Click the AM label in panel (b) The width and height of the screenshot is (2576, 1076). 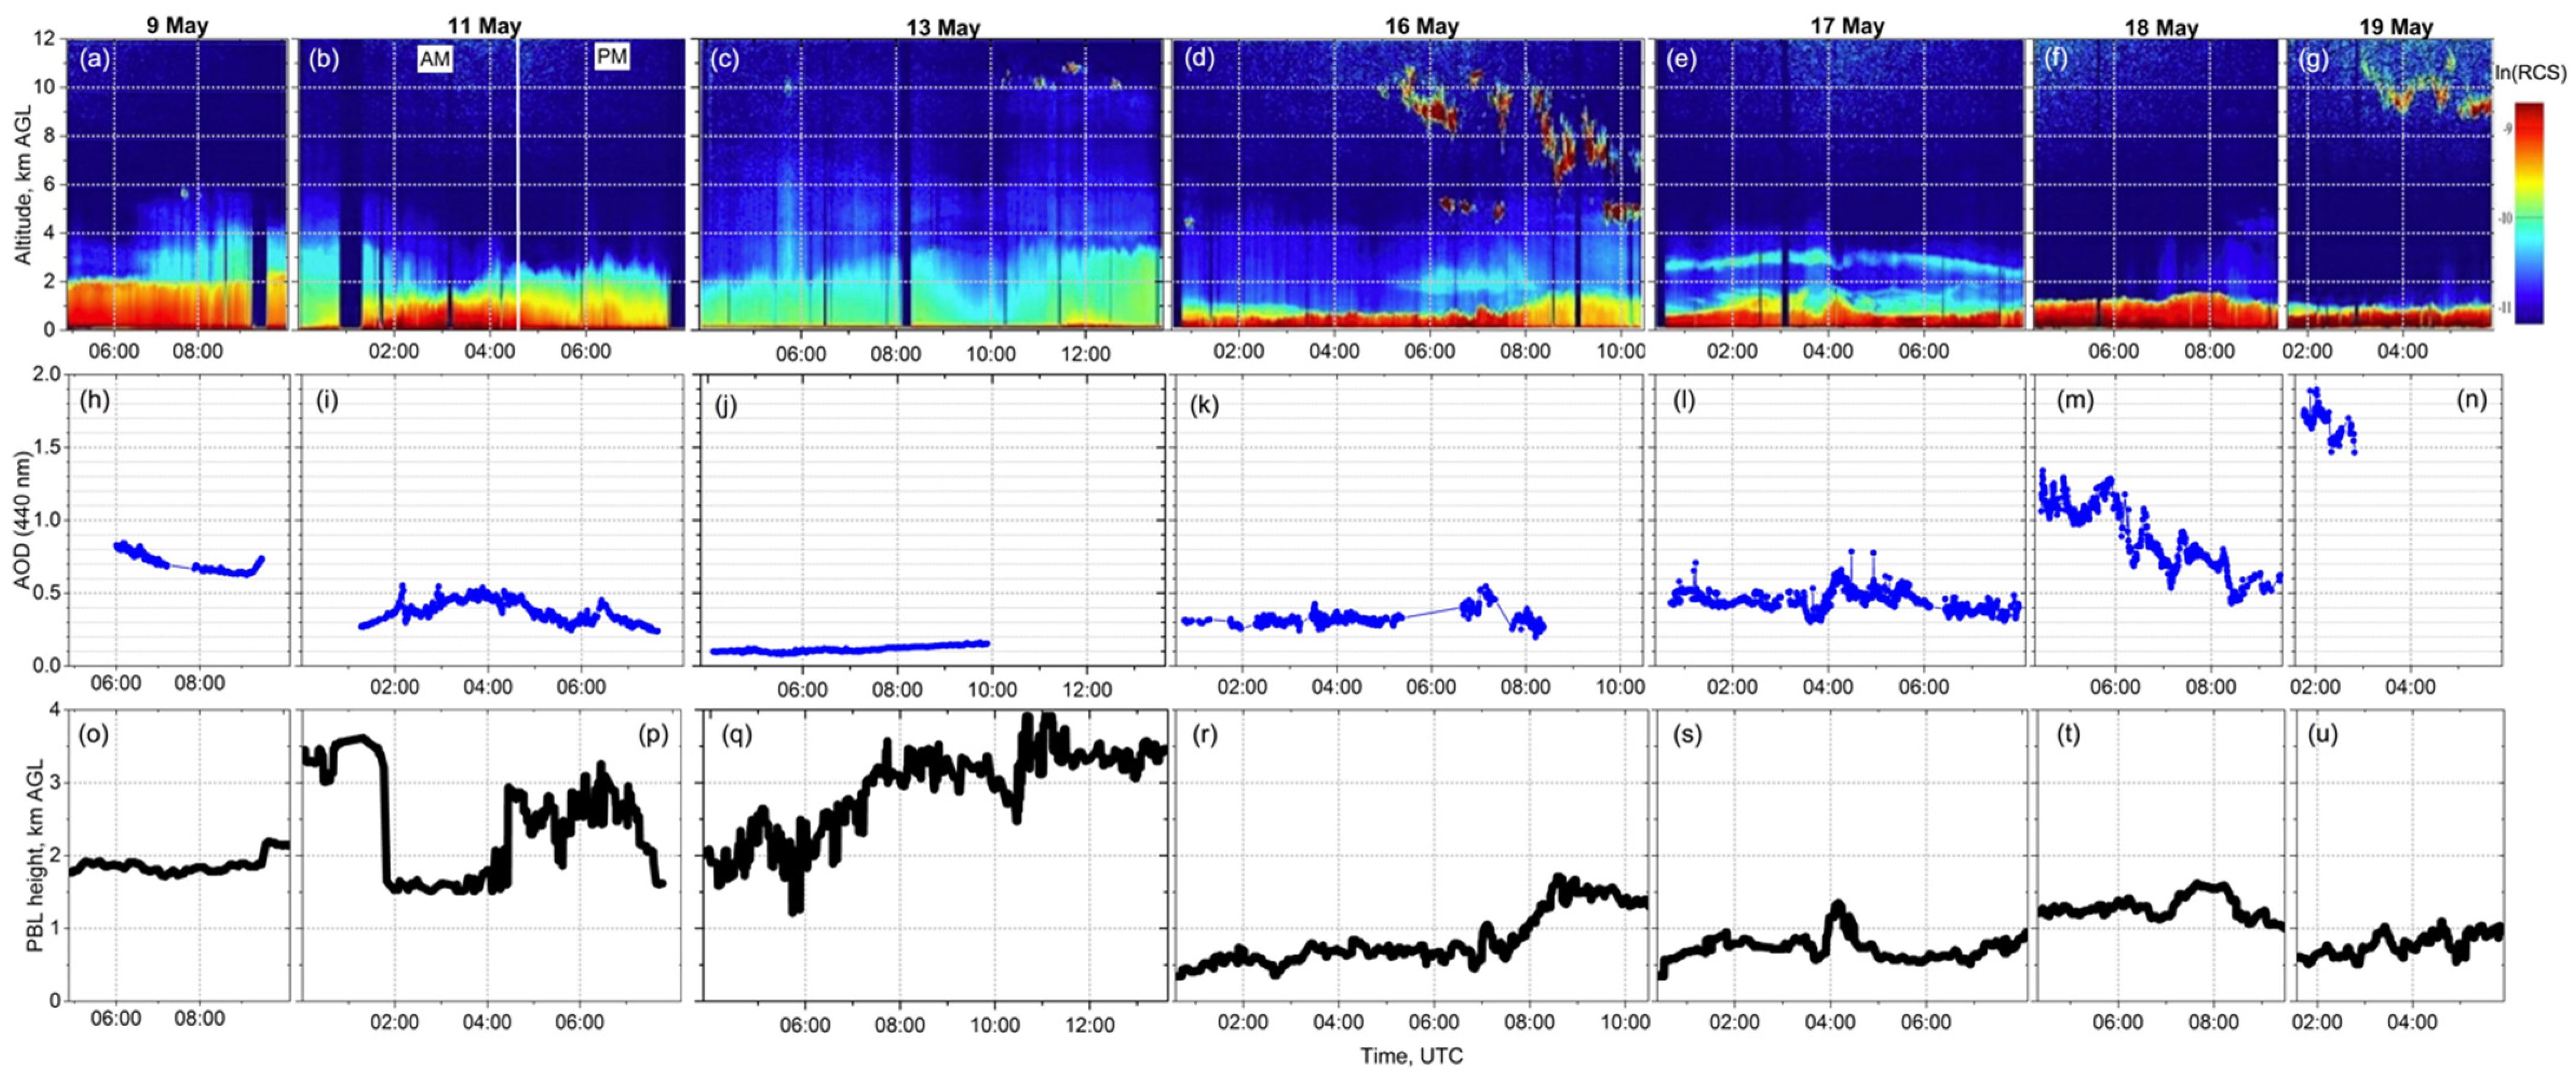[435, 59]
